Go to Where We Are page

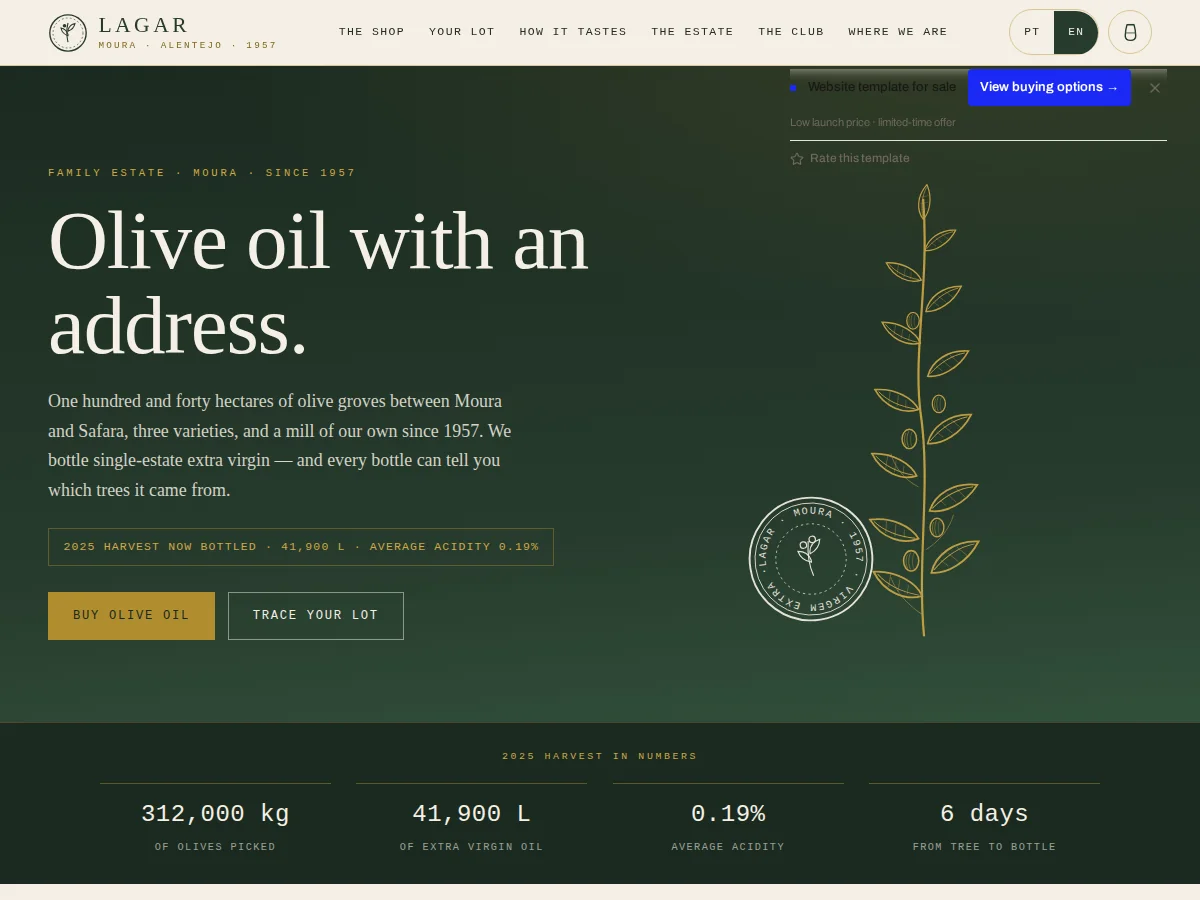click(x=898, y=32)
